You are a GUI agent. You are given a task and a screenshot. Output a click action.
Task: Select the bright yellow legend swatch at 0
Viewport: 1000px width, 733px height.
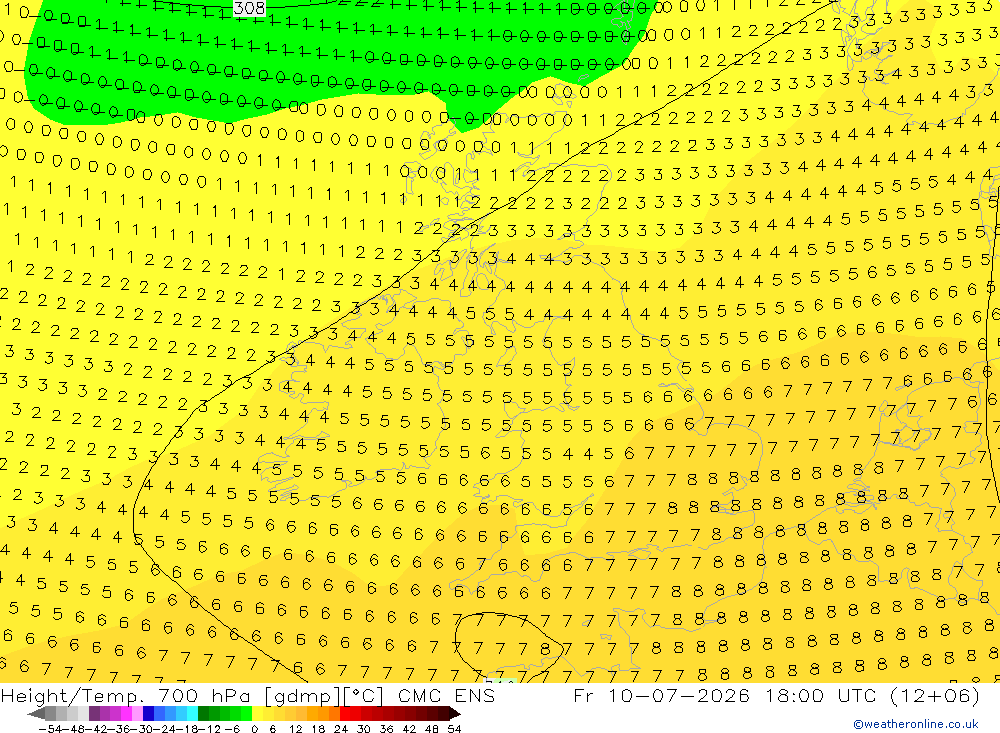coord(257,713)
